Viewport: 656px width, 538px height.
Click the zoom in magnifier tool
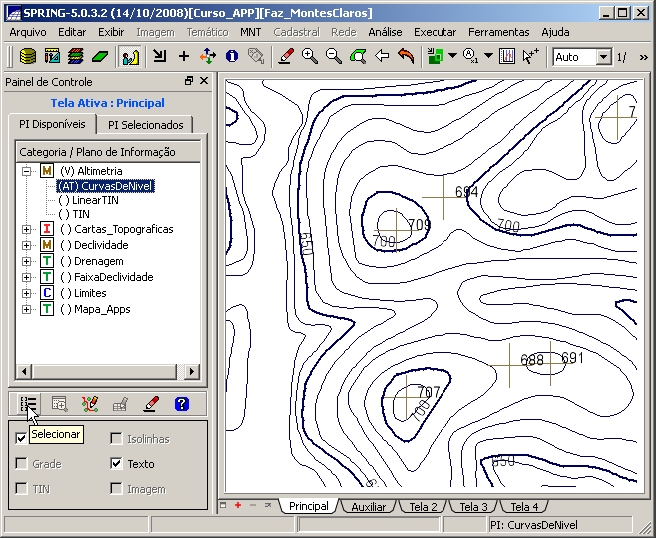tap(310, 57)
